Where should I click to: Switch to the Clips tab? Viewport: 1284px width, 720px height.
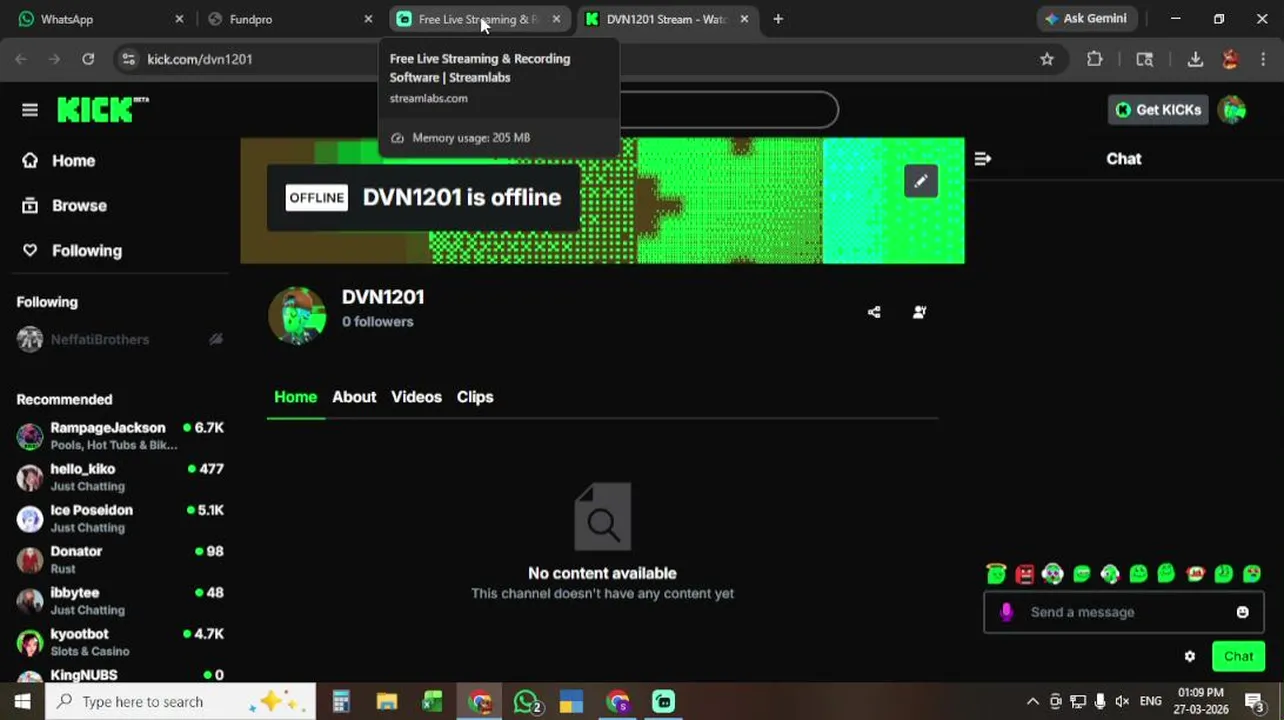click(475, 397)
